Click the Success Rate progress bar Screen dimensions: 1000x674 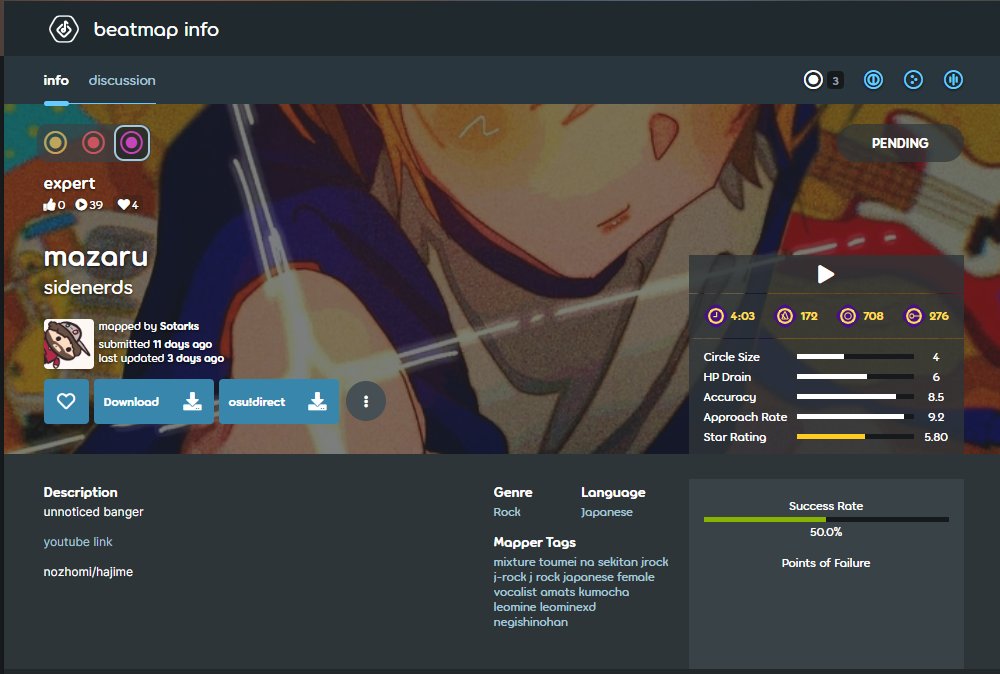pyautogui.click(x=826, y=520)
